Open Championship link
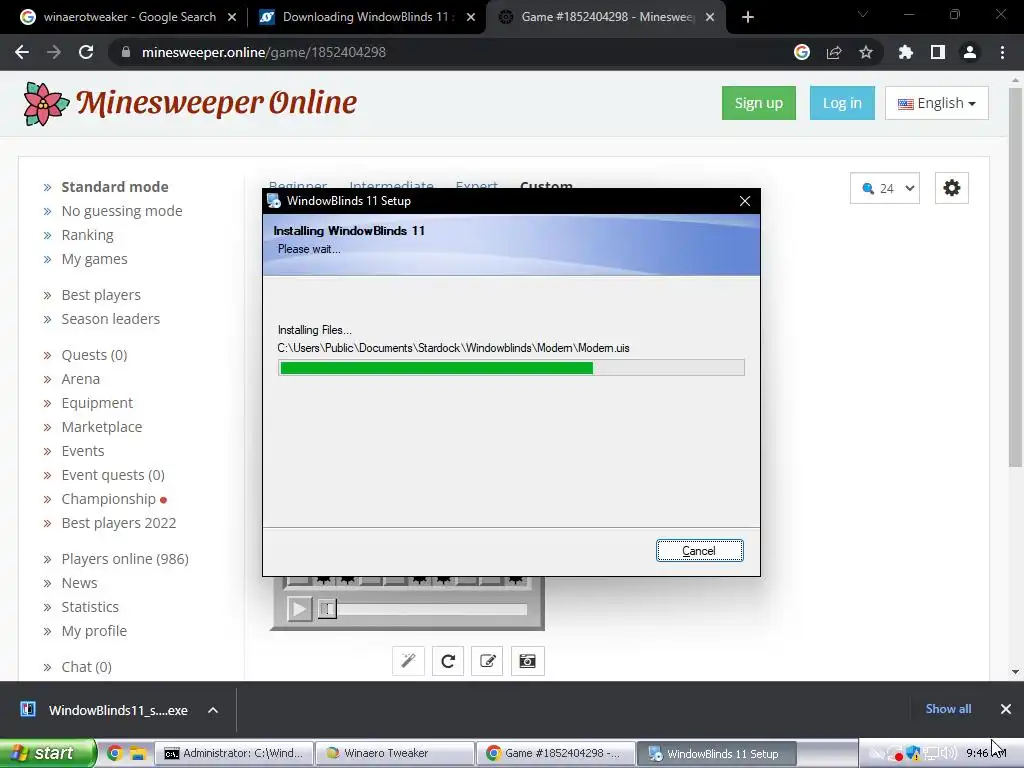 (108, 499)
